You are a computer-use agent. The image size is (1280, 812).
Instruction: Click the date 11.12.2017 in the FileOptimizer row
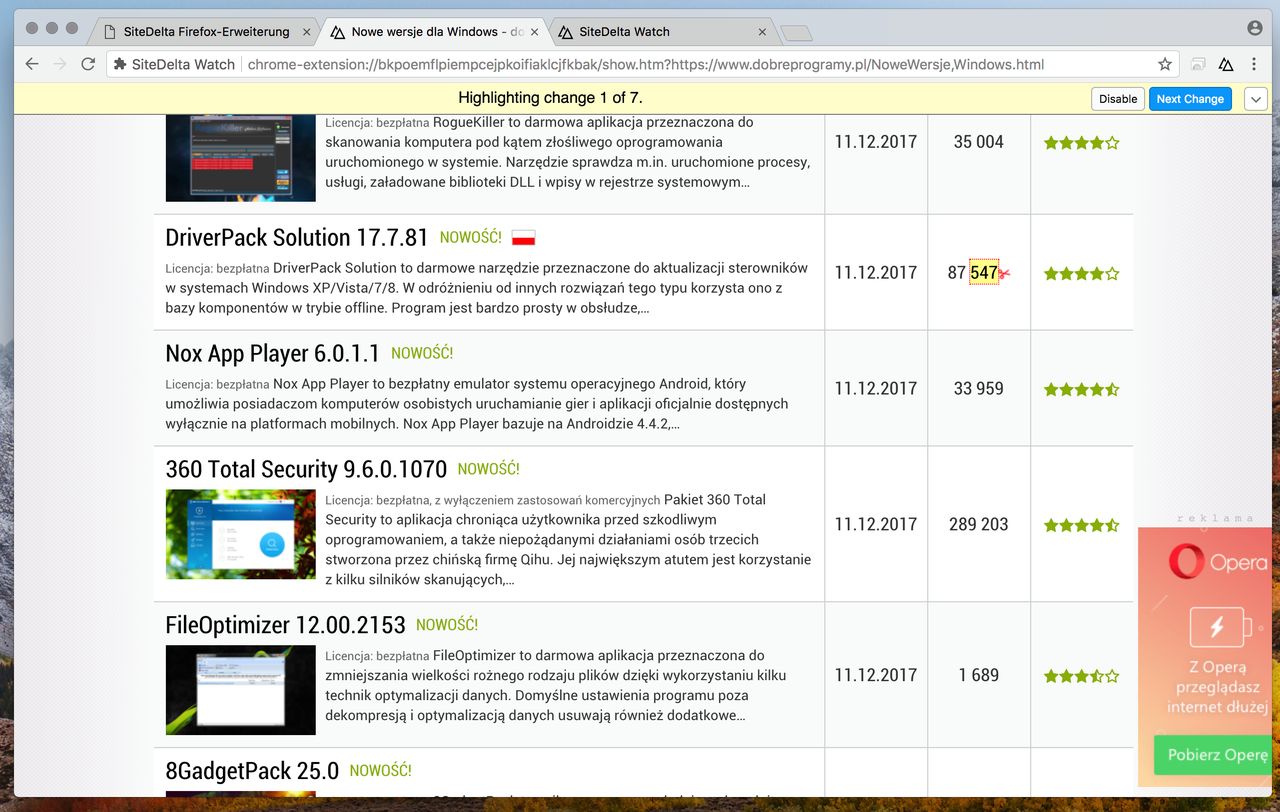click(876, 675)
